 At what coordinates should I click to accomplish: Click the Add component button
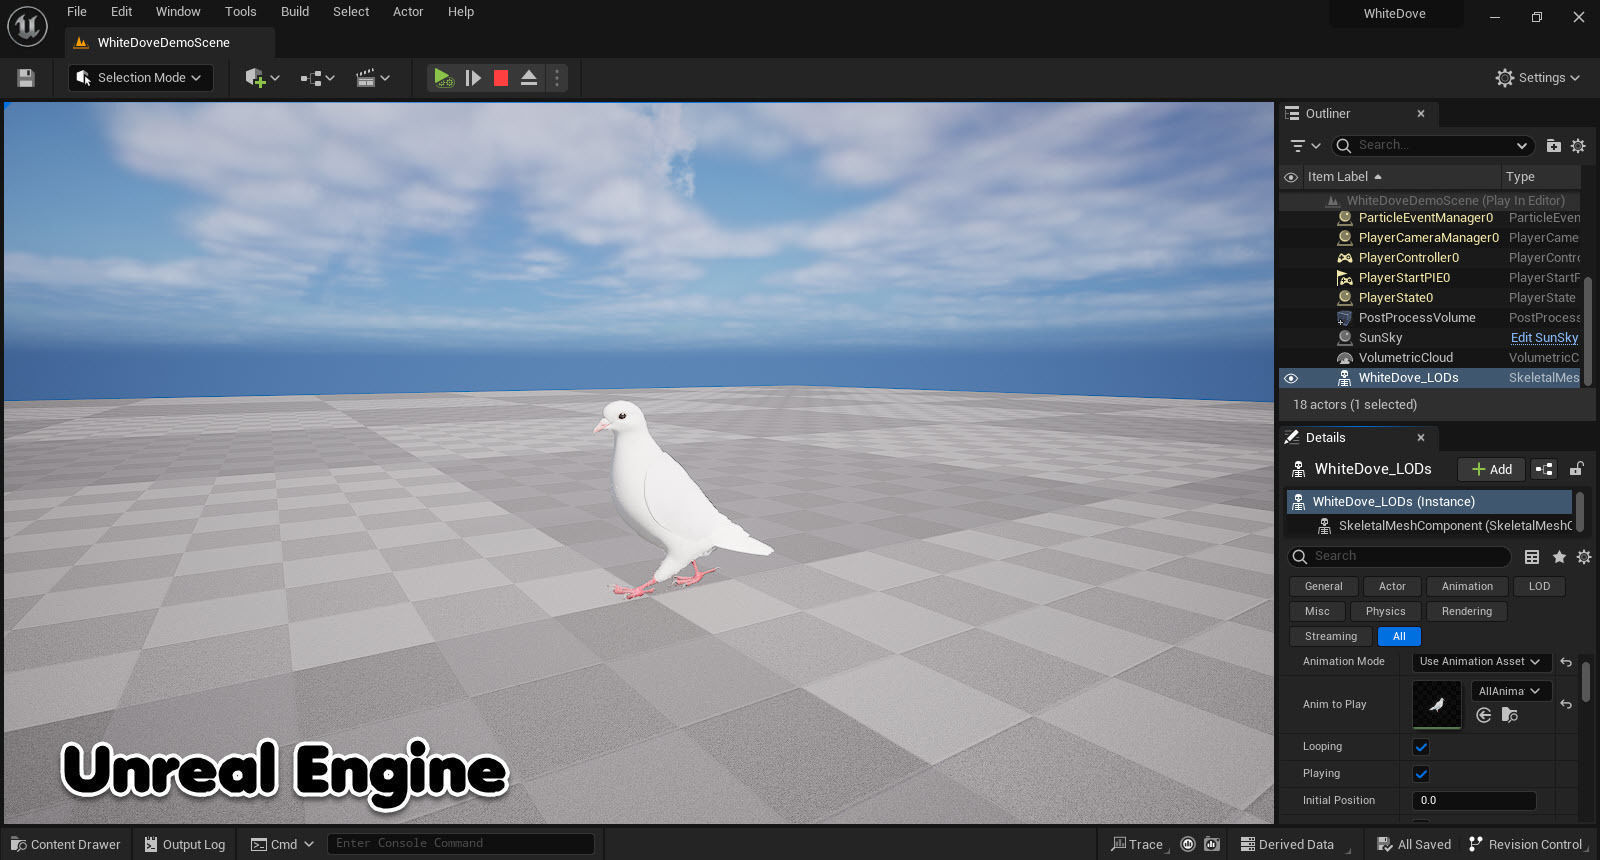point(1491,469)
